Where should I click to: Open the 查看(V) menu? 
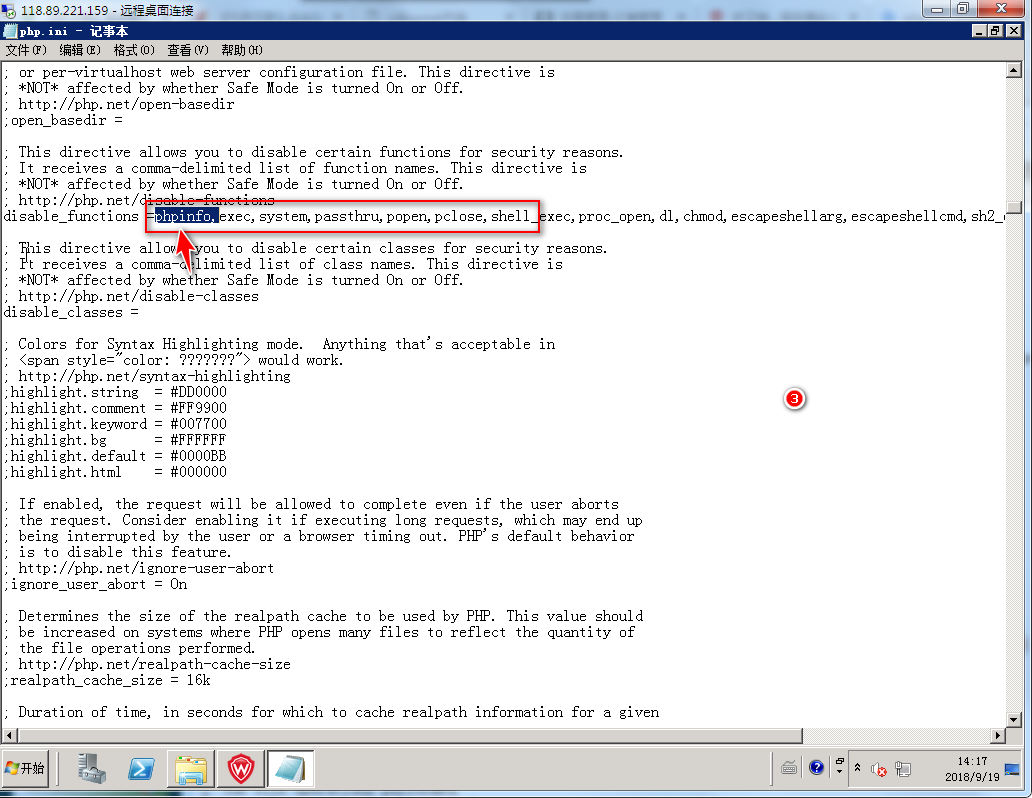(x=187, y=50)
